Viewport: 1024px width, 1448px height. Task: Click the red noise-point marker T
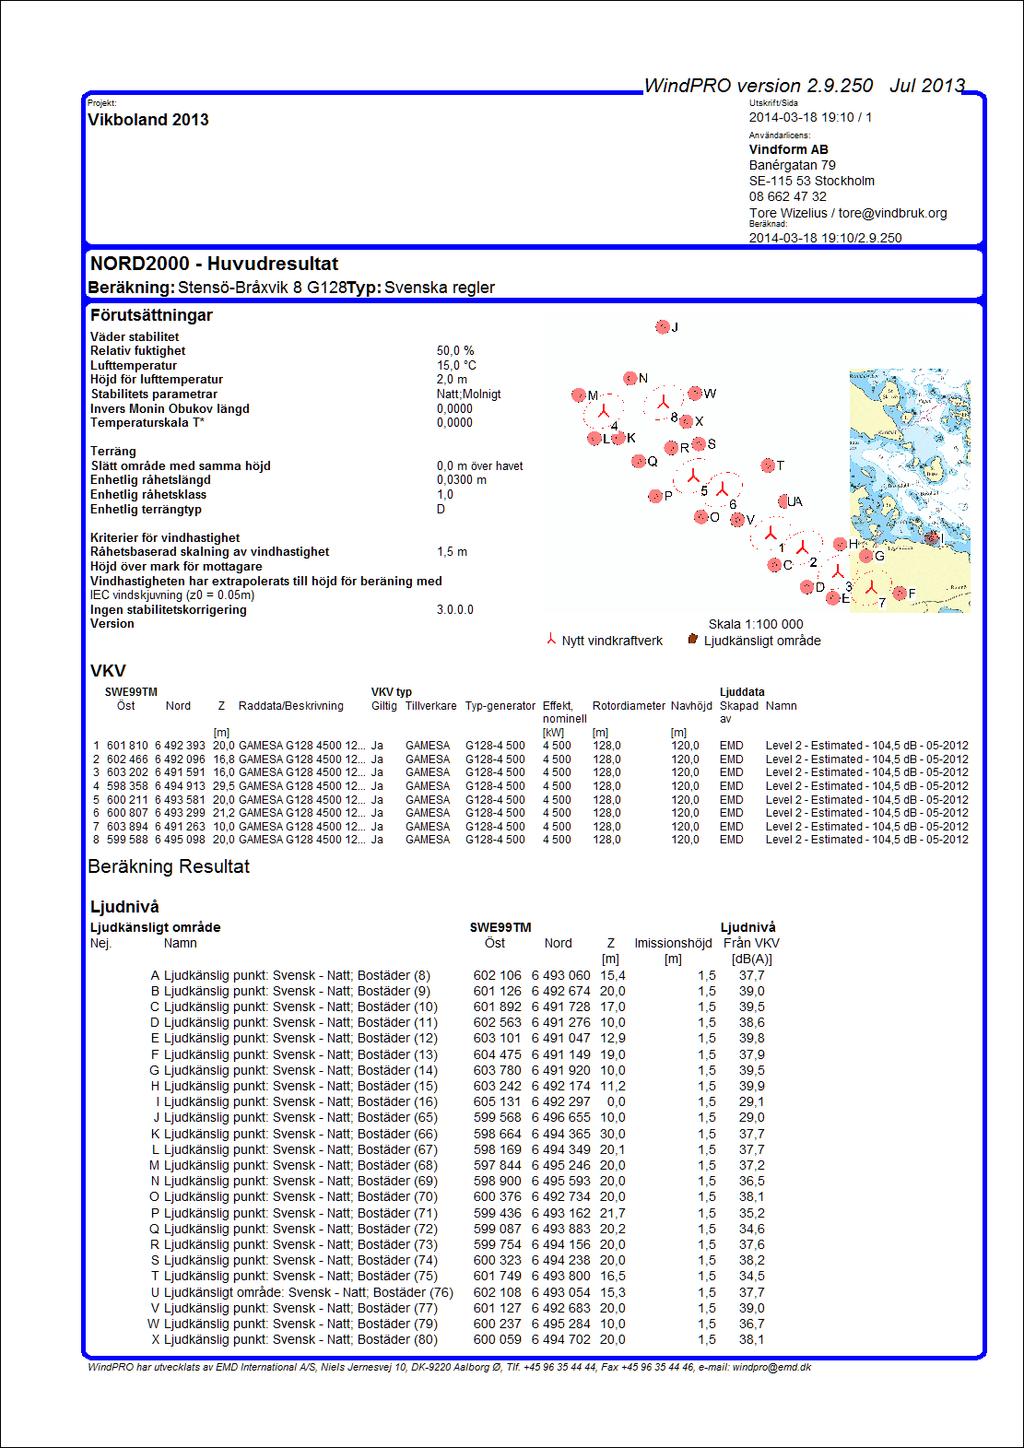768,466
